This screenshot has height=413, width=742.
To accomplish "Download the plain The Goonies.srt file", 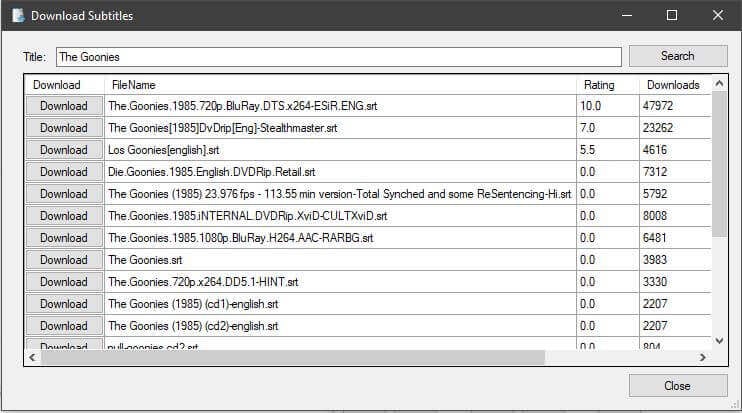I will click(x=64, y=260).
